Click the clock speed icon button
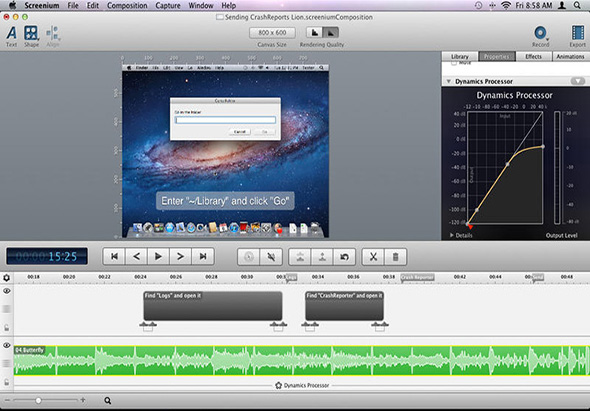This screenshot has height=411, width=590. 248,257
